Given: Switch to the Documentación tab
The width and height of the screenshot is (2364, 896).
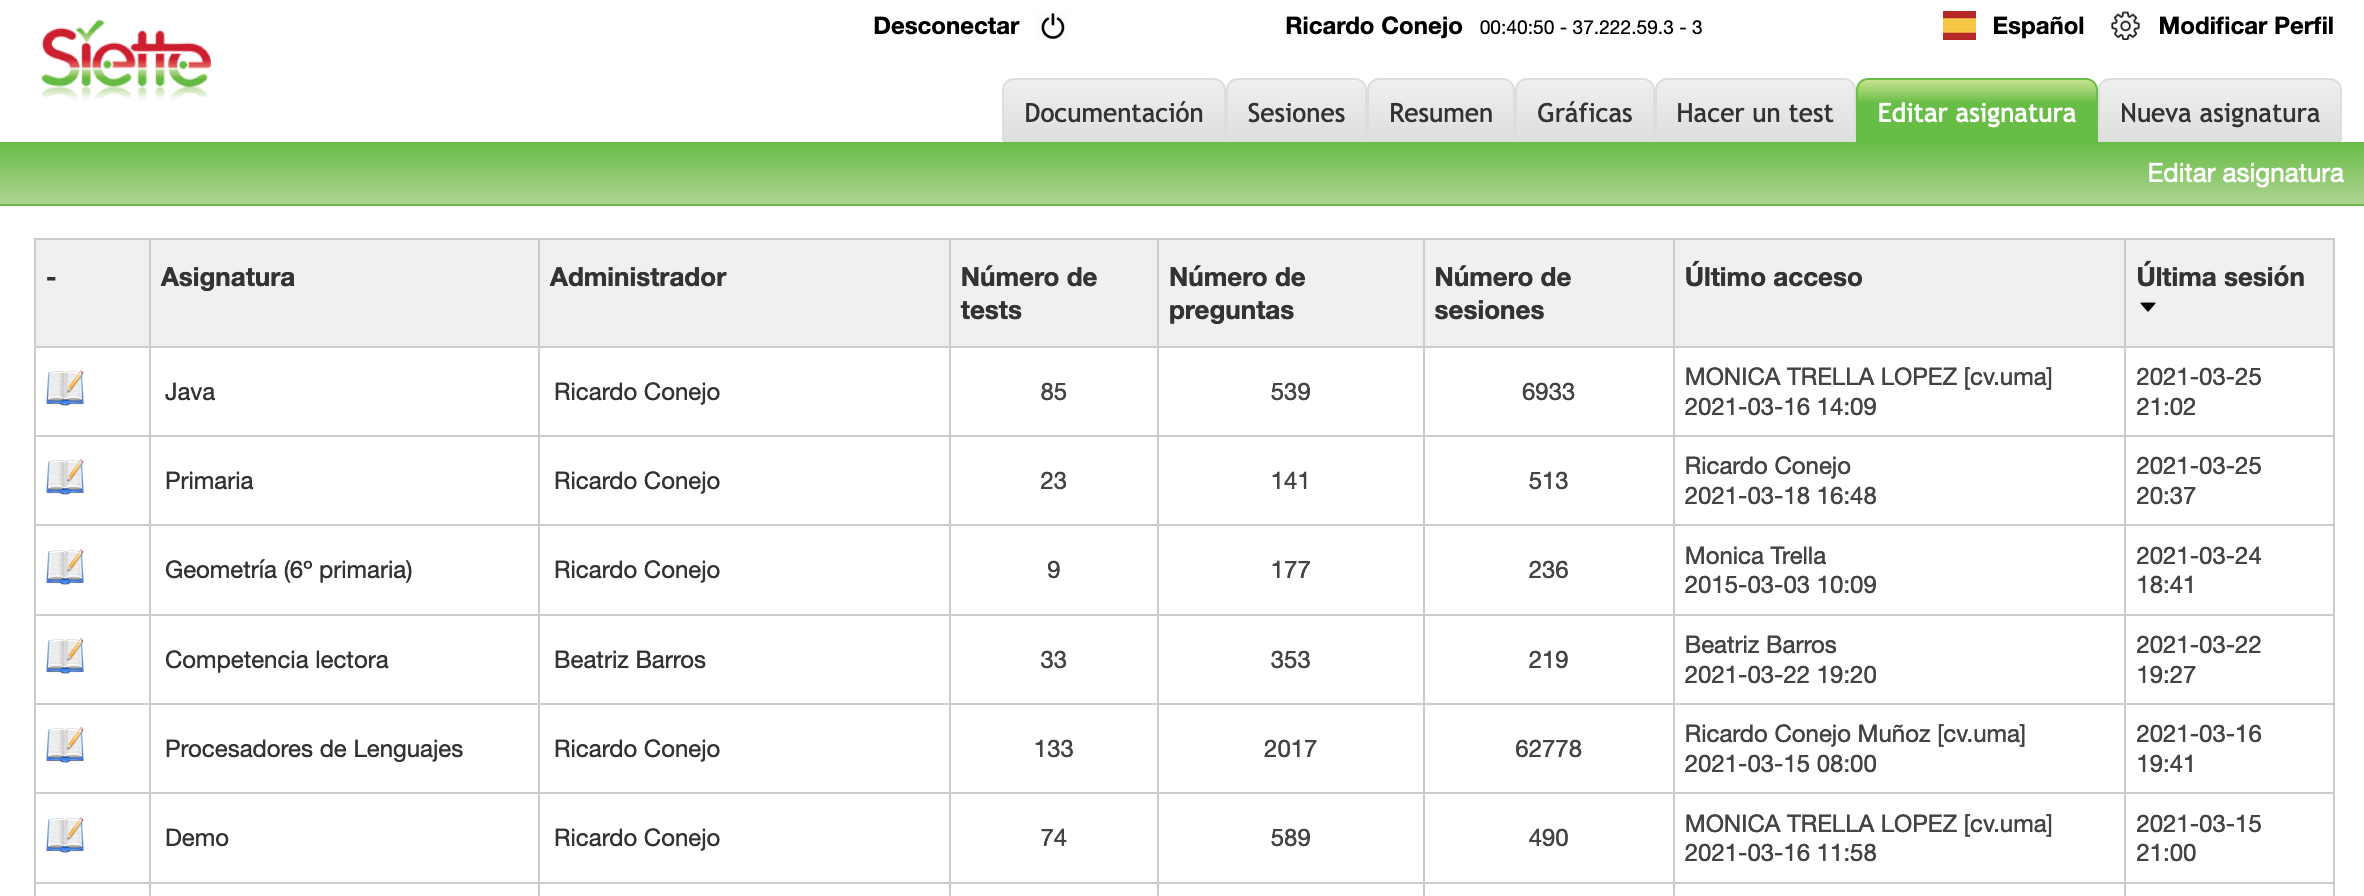Looking at the screenshot, I should point(1113,113).
